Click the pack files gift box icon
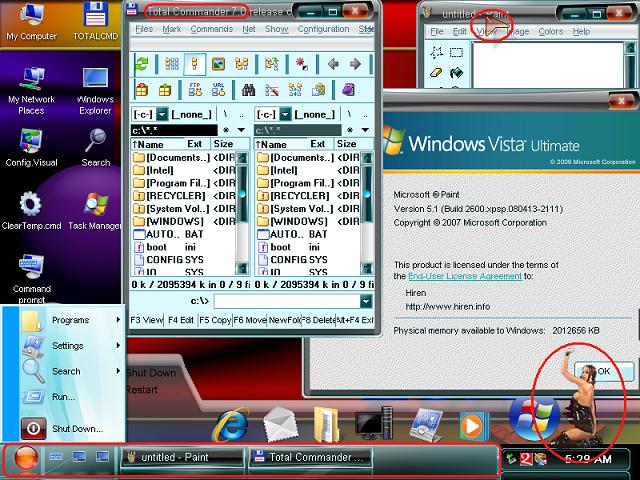 point(142,90)
